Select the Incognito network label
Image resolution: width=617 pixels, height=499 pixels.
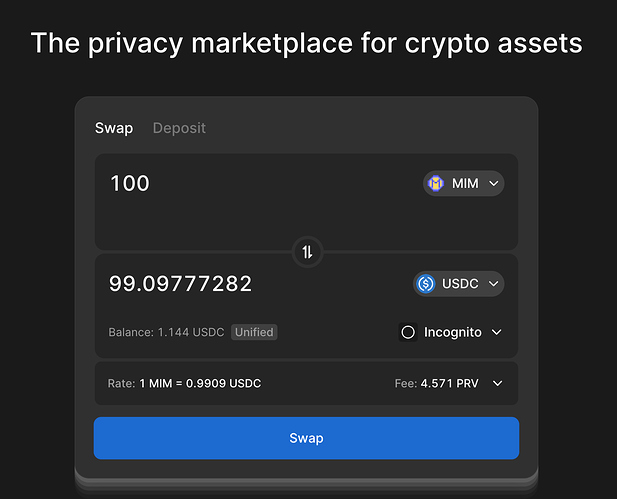pyautogui.click(x=453, y=333)
